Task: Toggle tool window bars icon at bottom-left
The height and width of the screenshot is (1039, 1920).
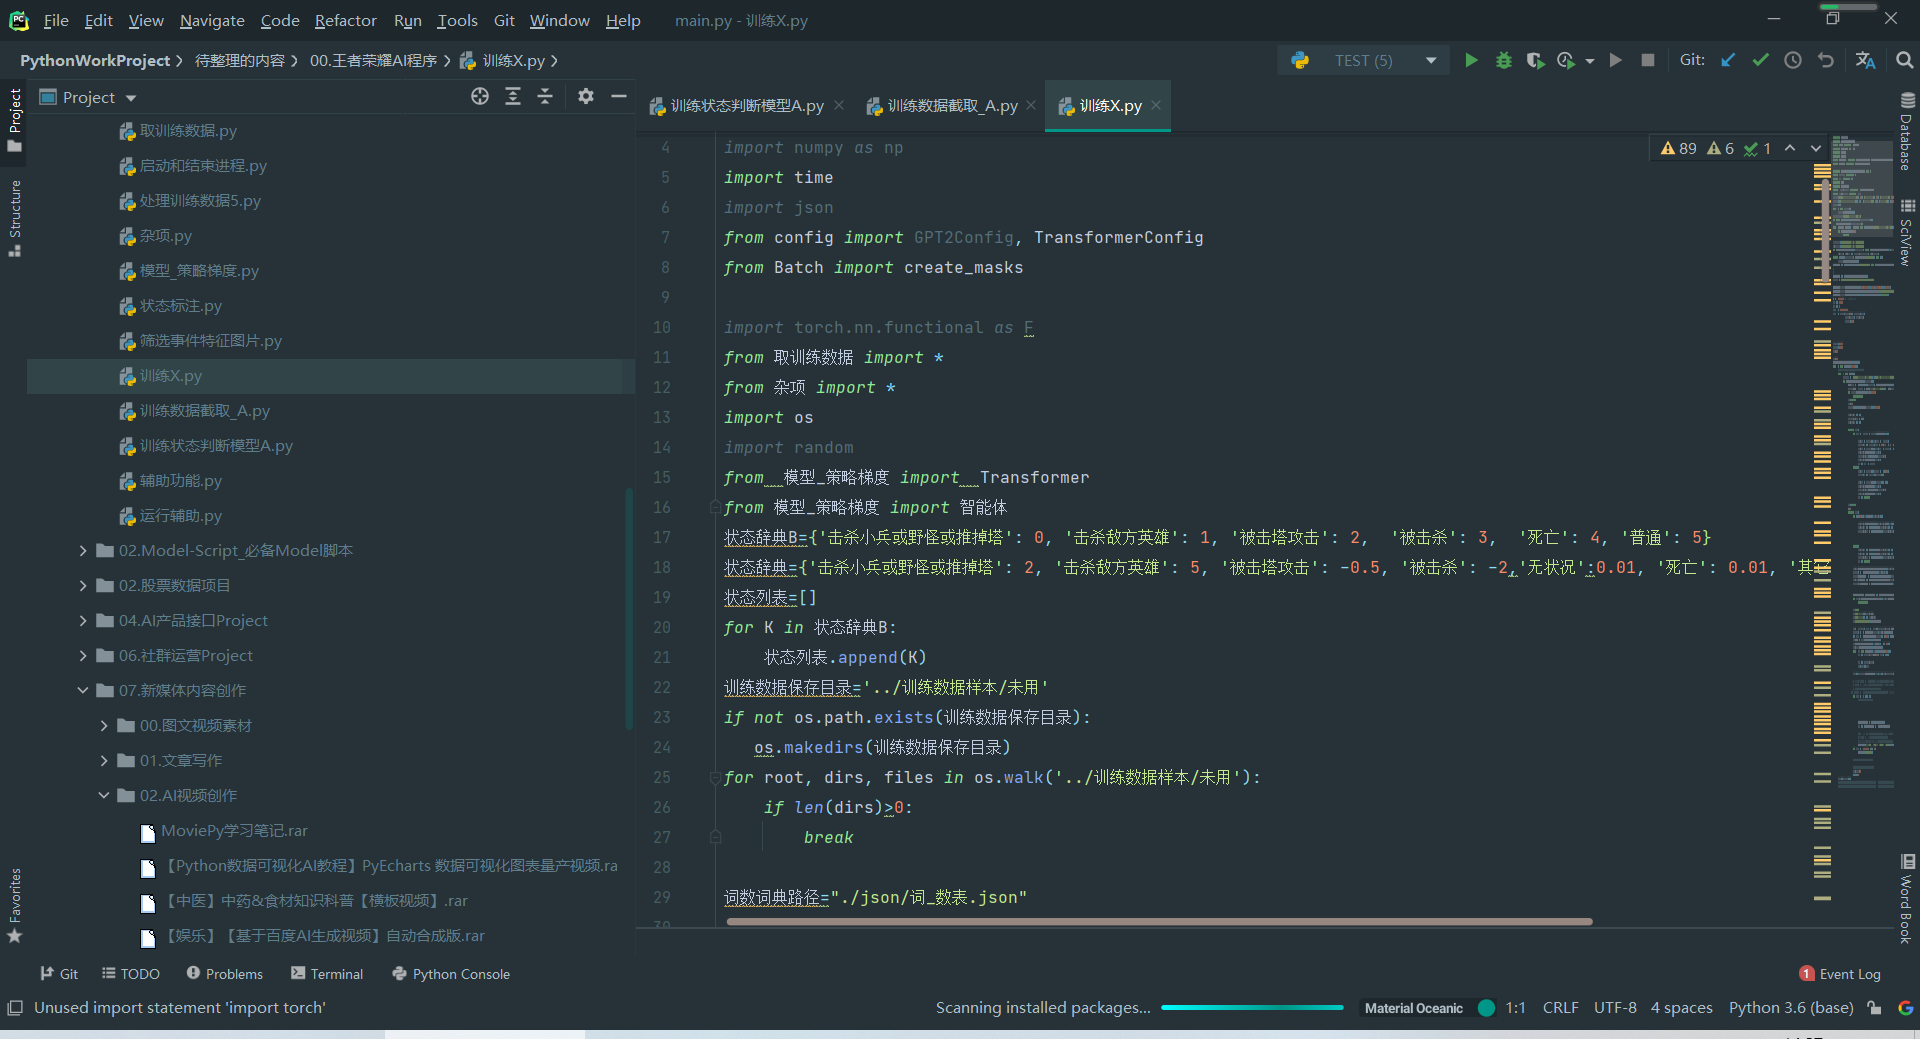Action: [x=15, y=1007]
